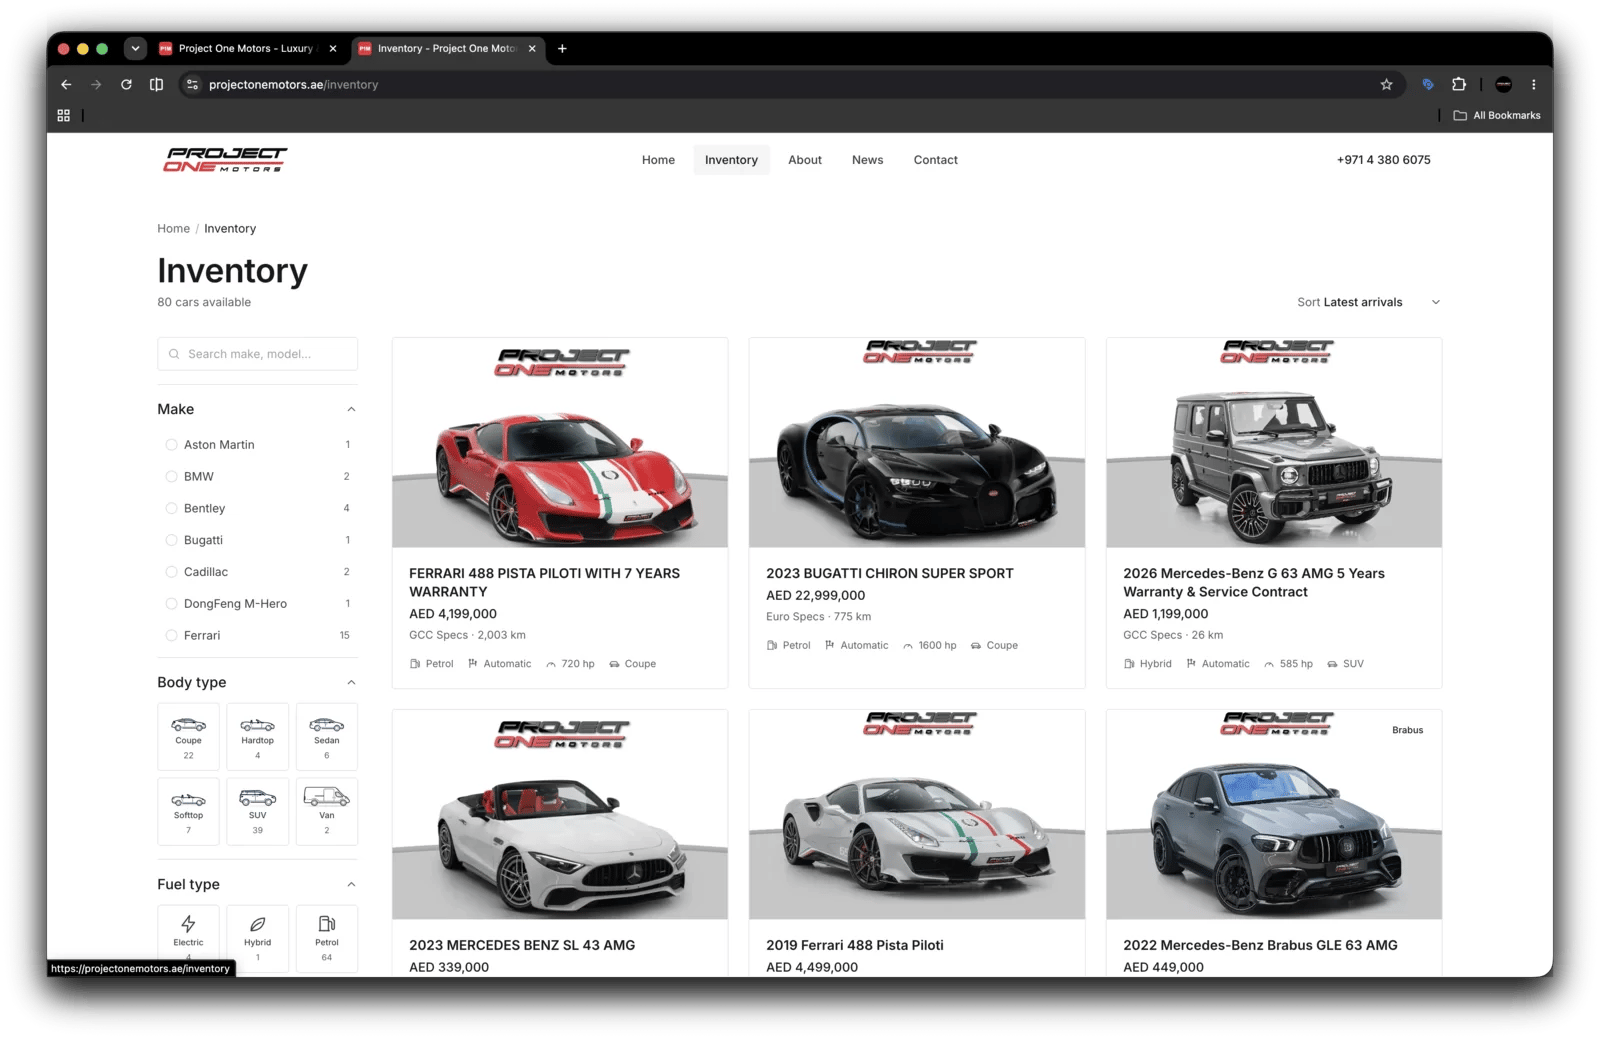The image size is (1600, 1039).
Task: Click the silver Ferrari 488 Pista photo
Action: point(917,815)
